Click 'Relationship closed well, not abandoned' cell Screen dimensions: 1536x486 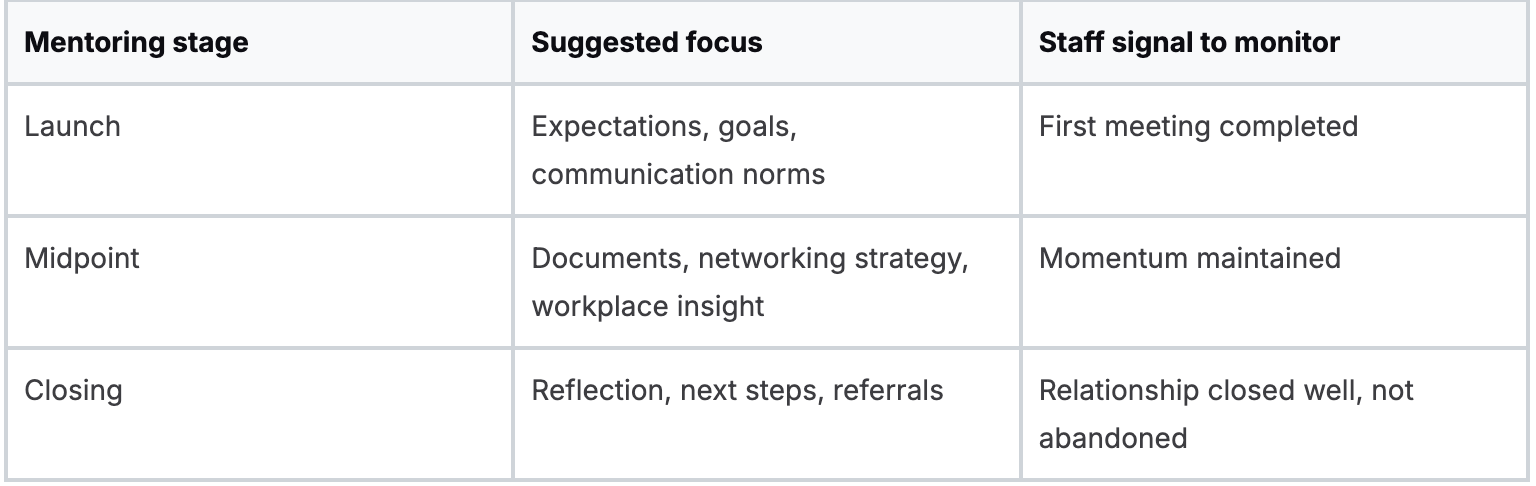click(1226, 413)
